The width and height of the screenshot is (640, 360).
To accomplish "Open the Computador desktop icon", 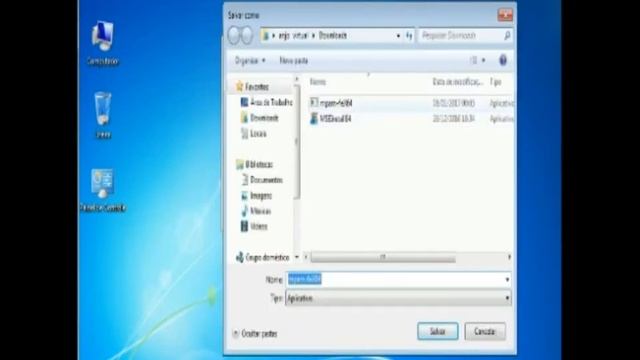I will coord(102,43).
